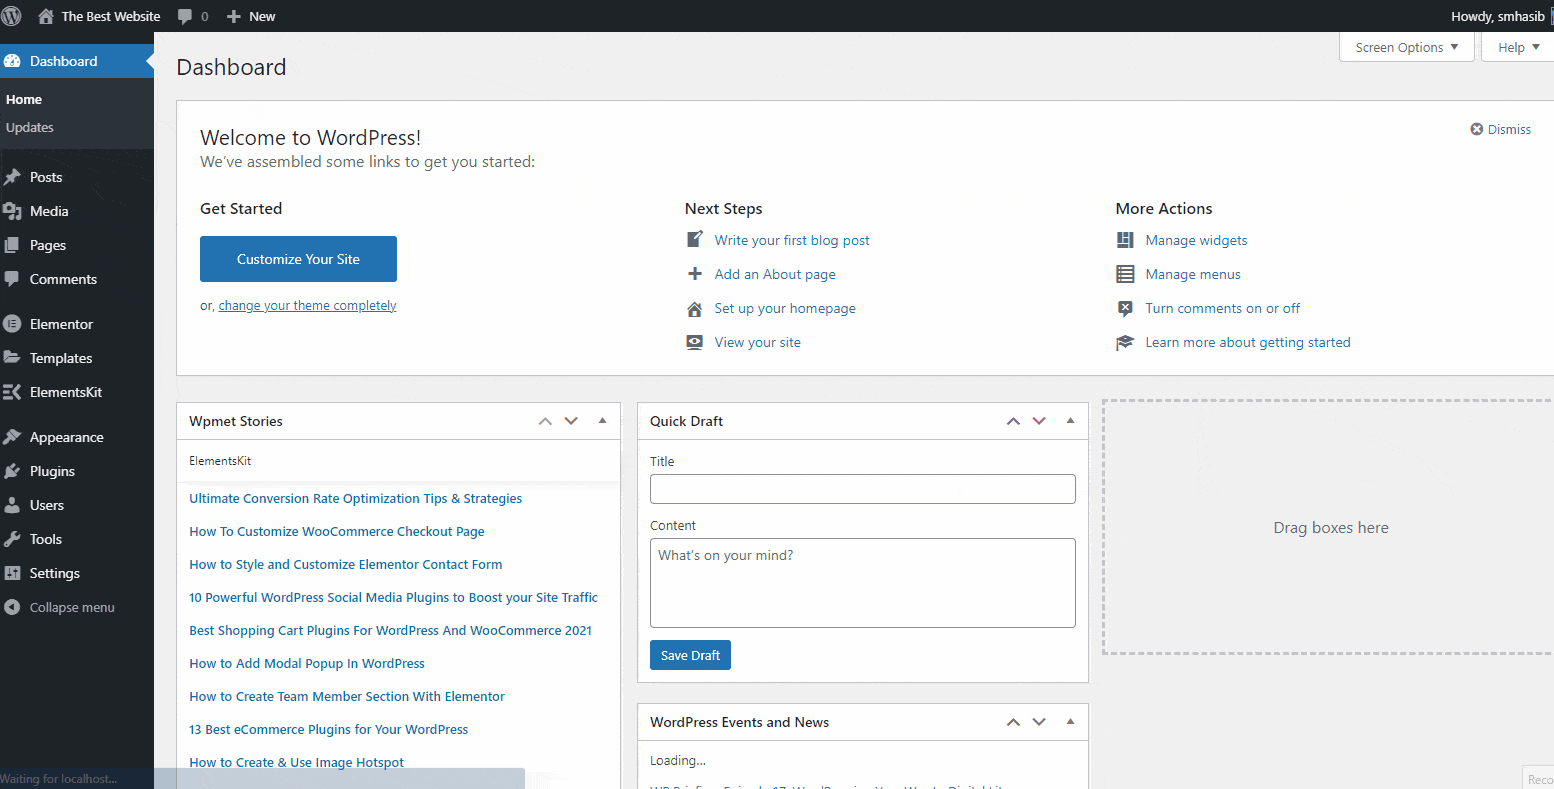Open the Settings menu label
The image size is (1554, 789).
click(55, 573)
